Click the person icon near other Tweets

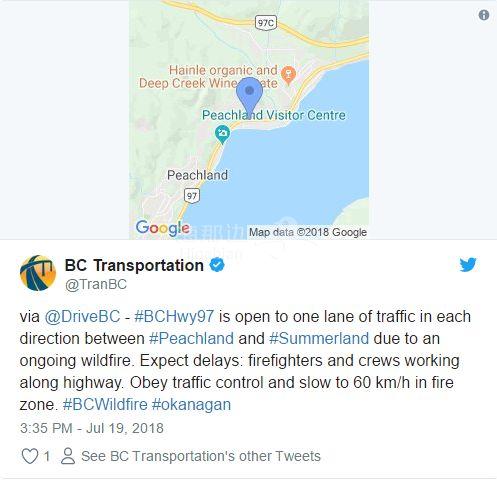tap(68, 456)
